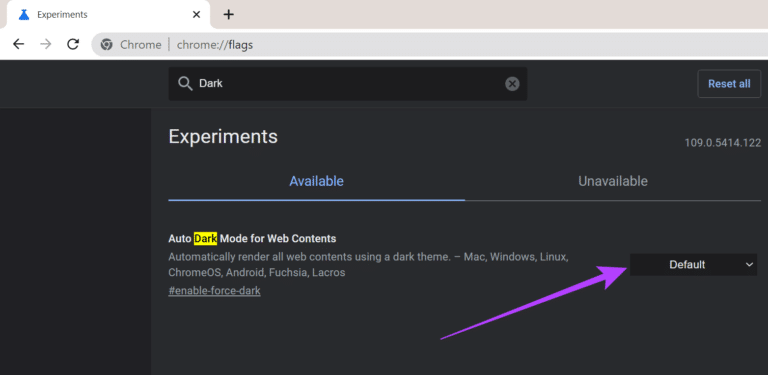The width and height of the screenshot is (768, 375).
Task: Close the Experiments tab
Action: pyautogui.click(x=196, y=15)
